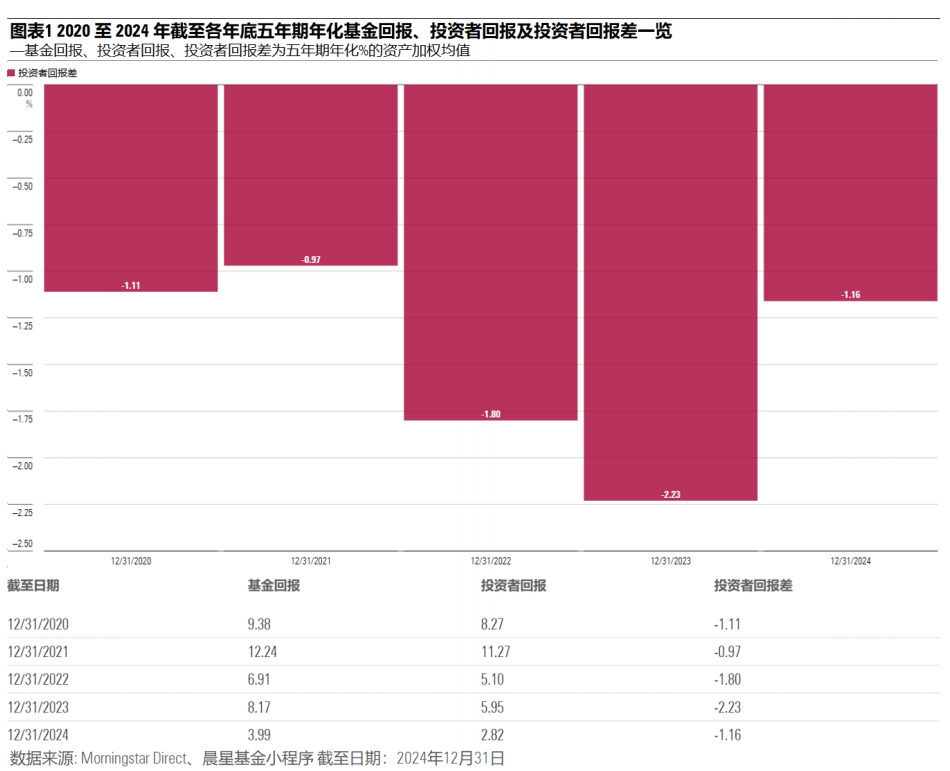Click the 基金回报 column header
Screen dimensions: 950x771
pos(274,586)
